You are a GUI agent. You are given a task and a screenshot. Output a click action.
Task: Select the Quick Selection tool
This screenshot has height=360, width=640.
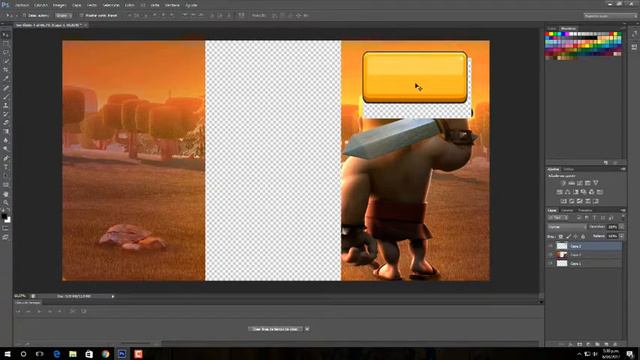pyautogui.click(x=6, y=61)
